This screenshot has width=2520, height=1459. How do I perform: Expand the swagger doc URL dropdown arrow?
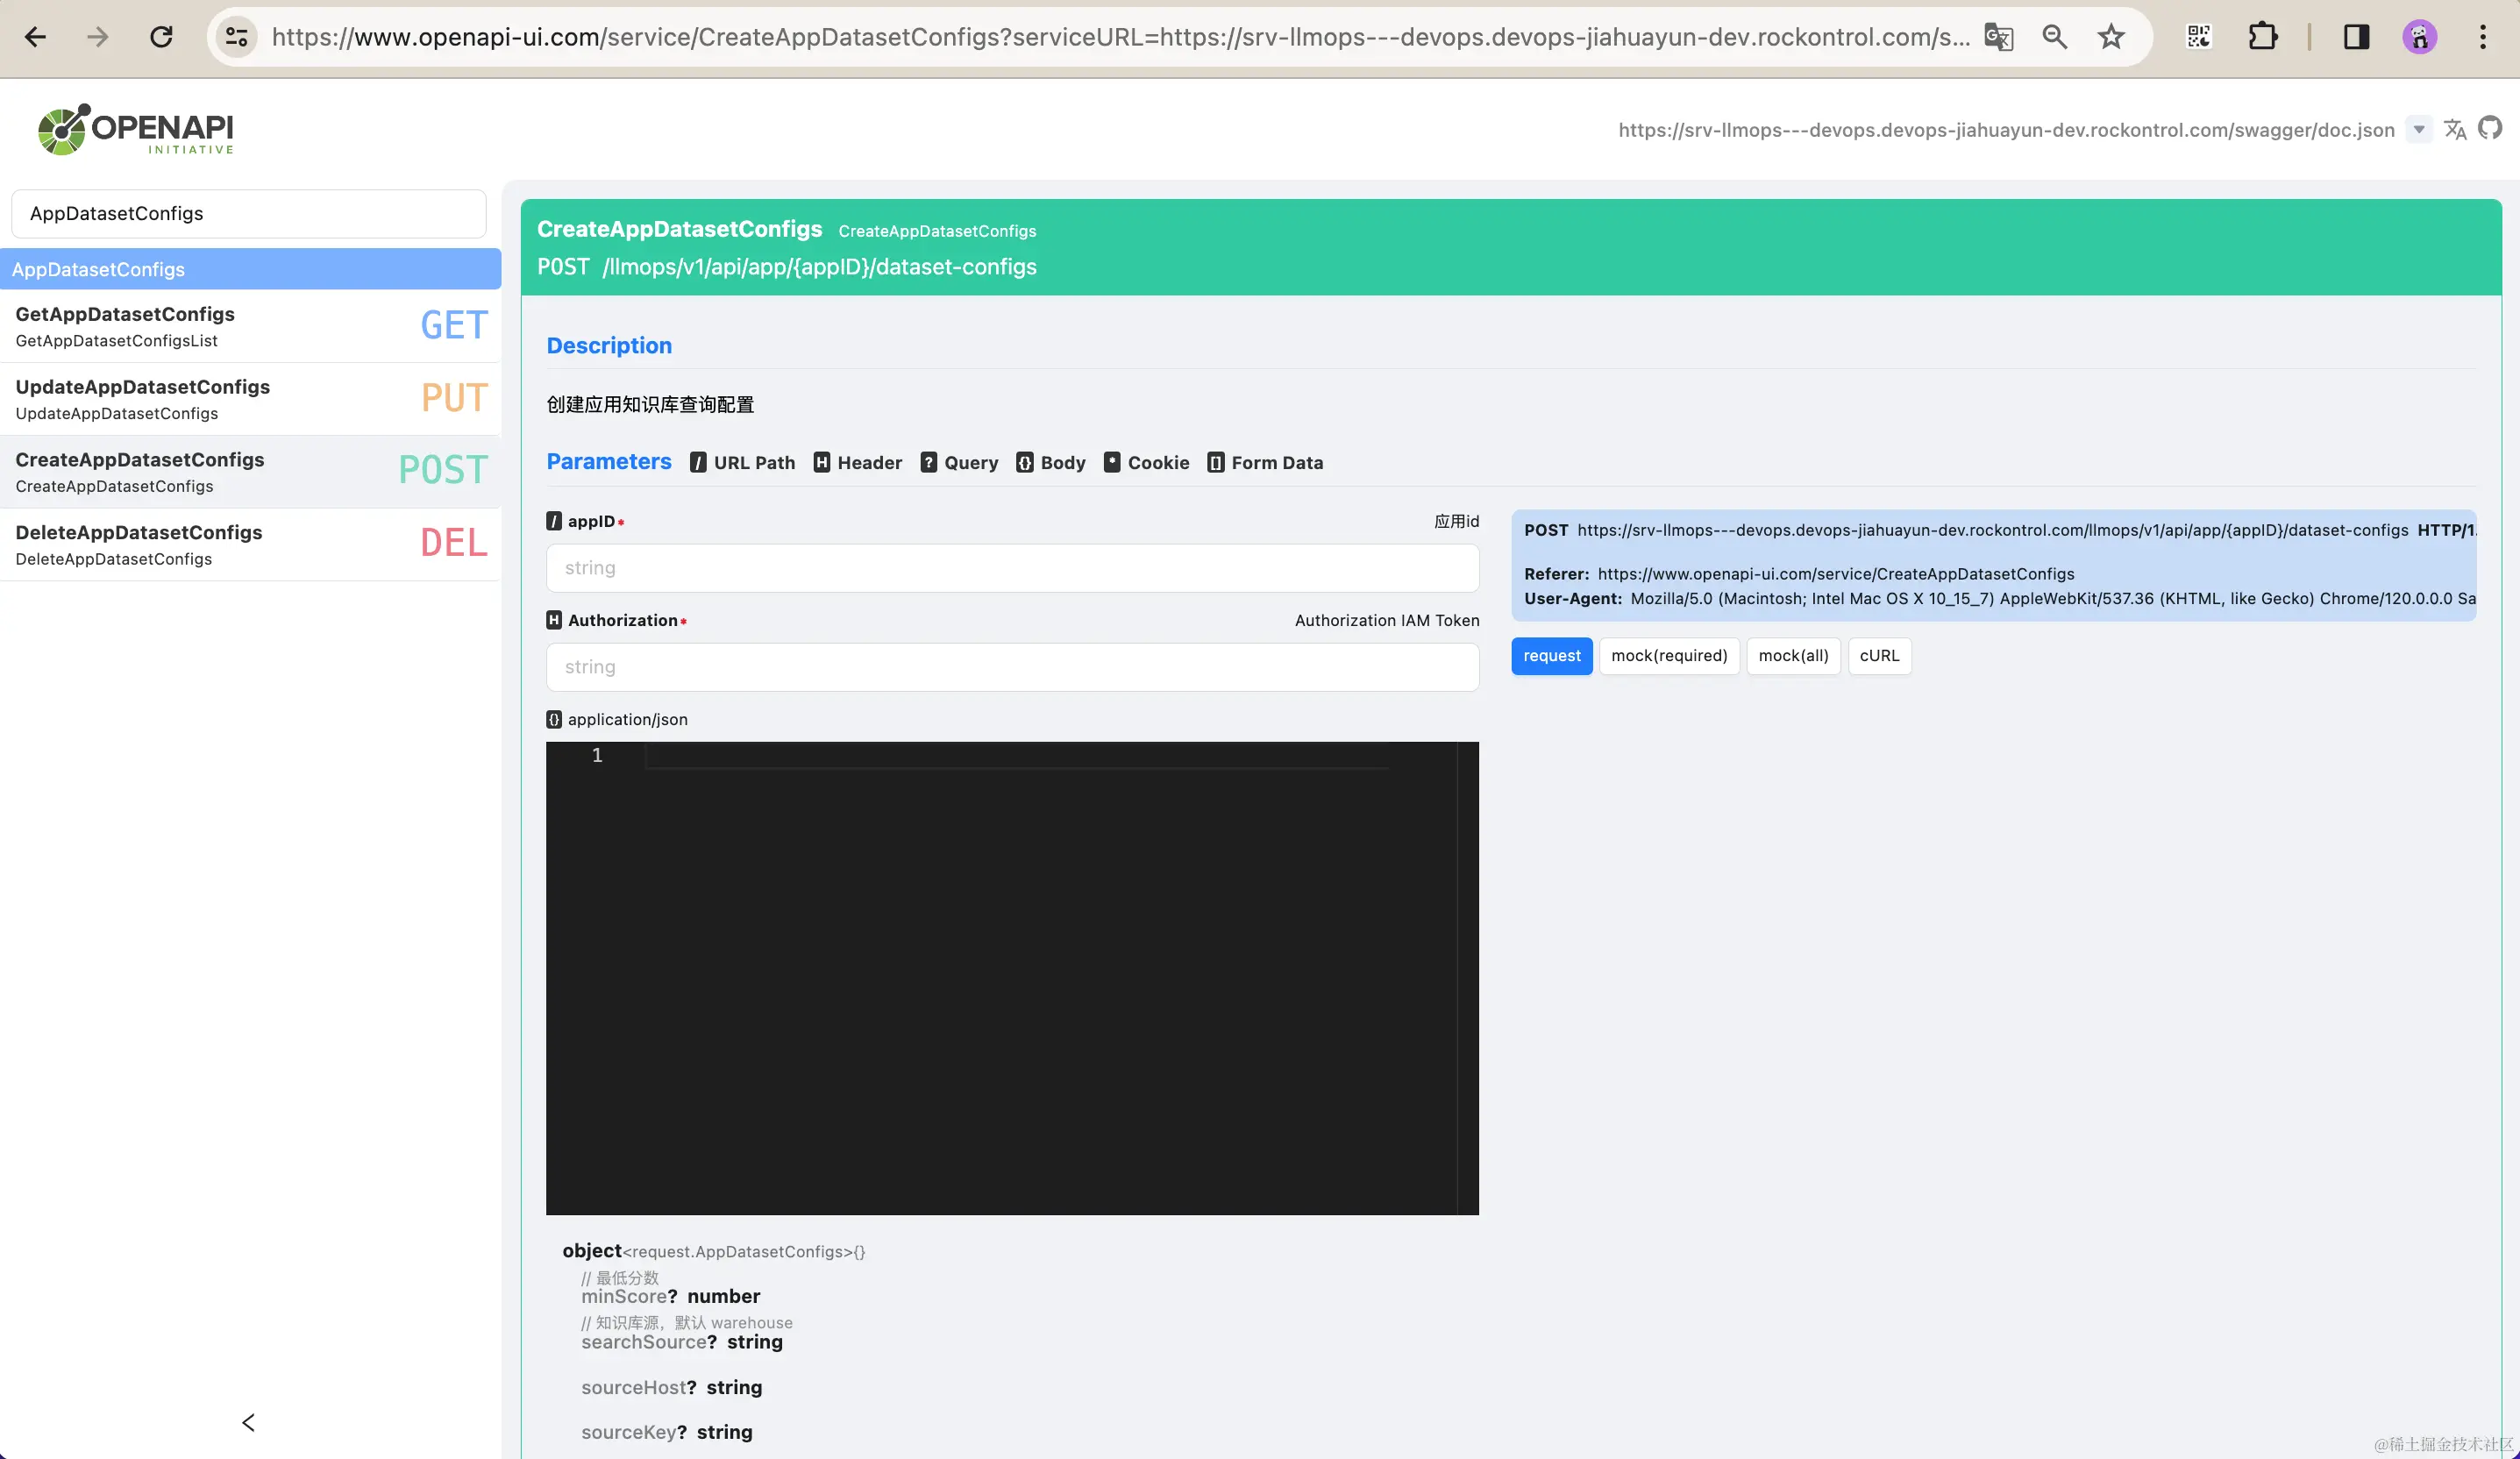[x=2418, y=129]
